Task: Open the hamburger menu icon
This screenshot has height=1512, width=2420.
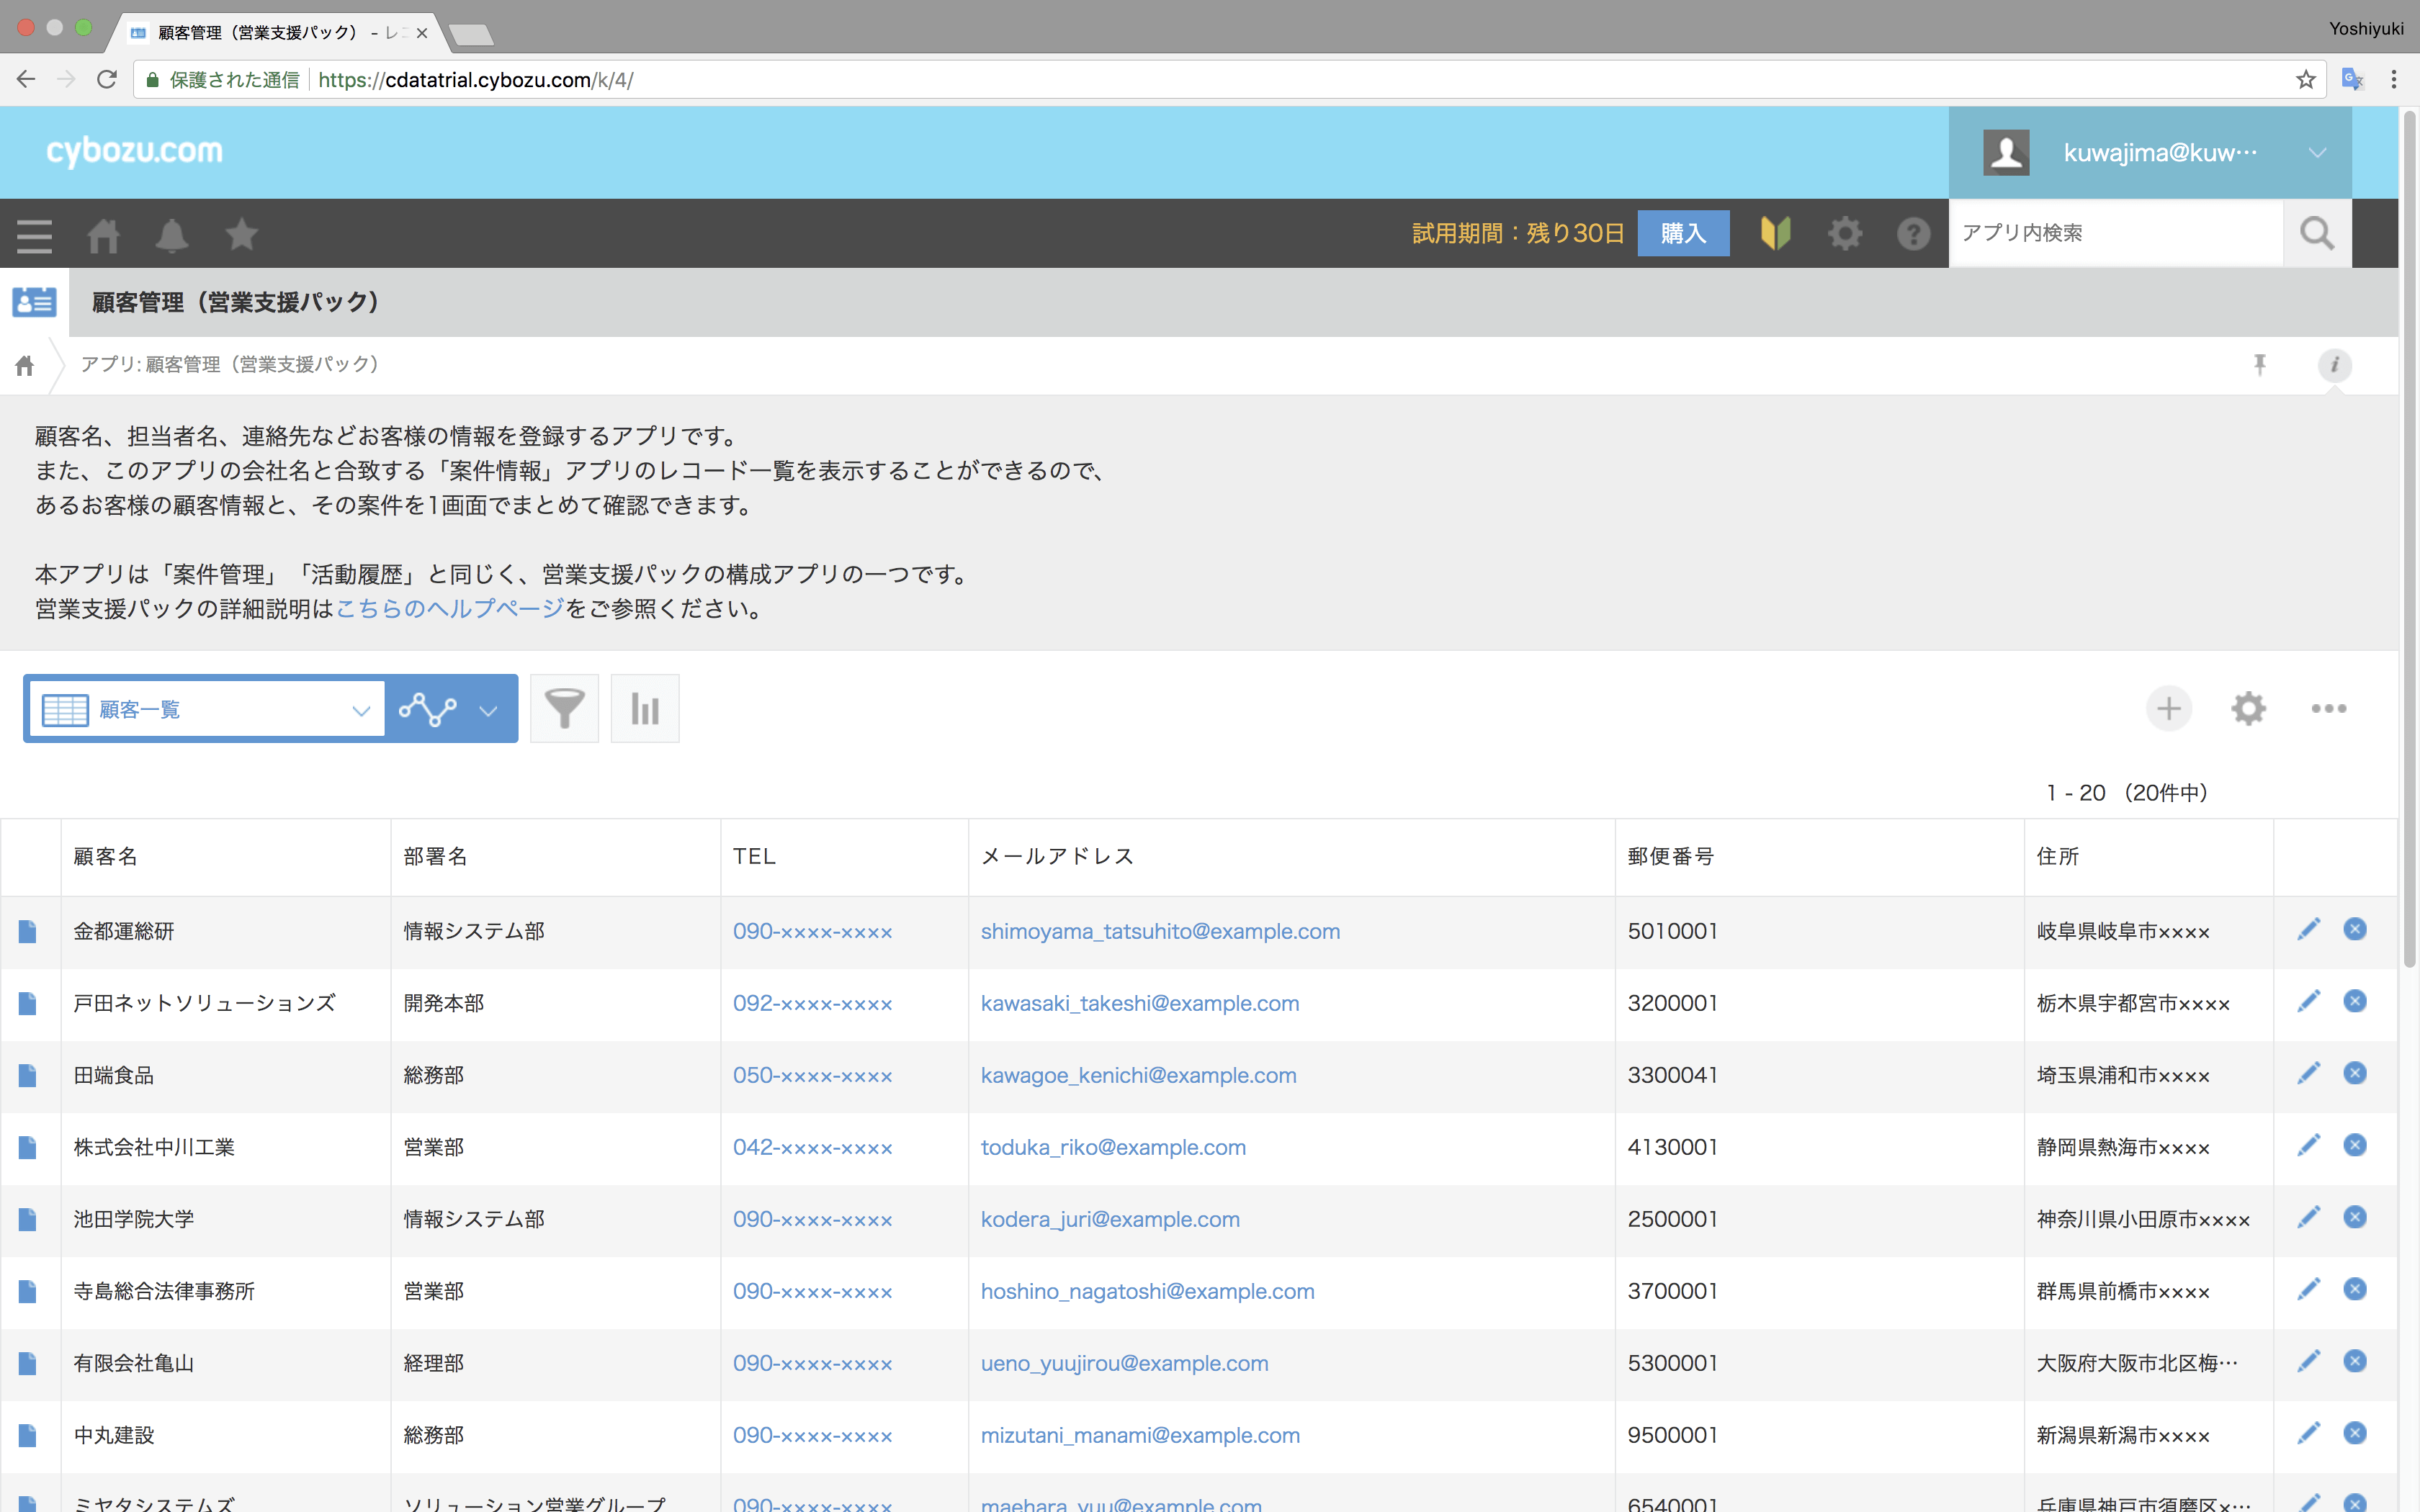Action: (x=34, y=235)
